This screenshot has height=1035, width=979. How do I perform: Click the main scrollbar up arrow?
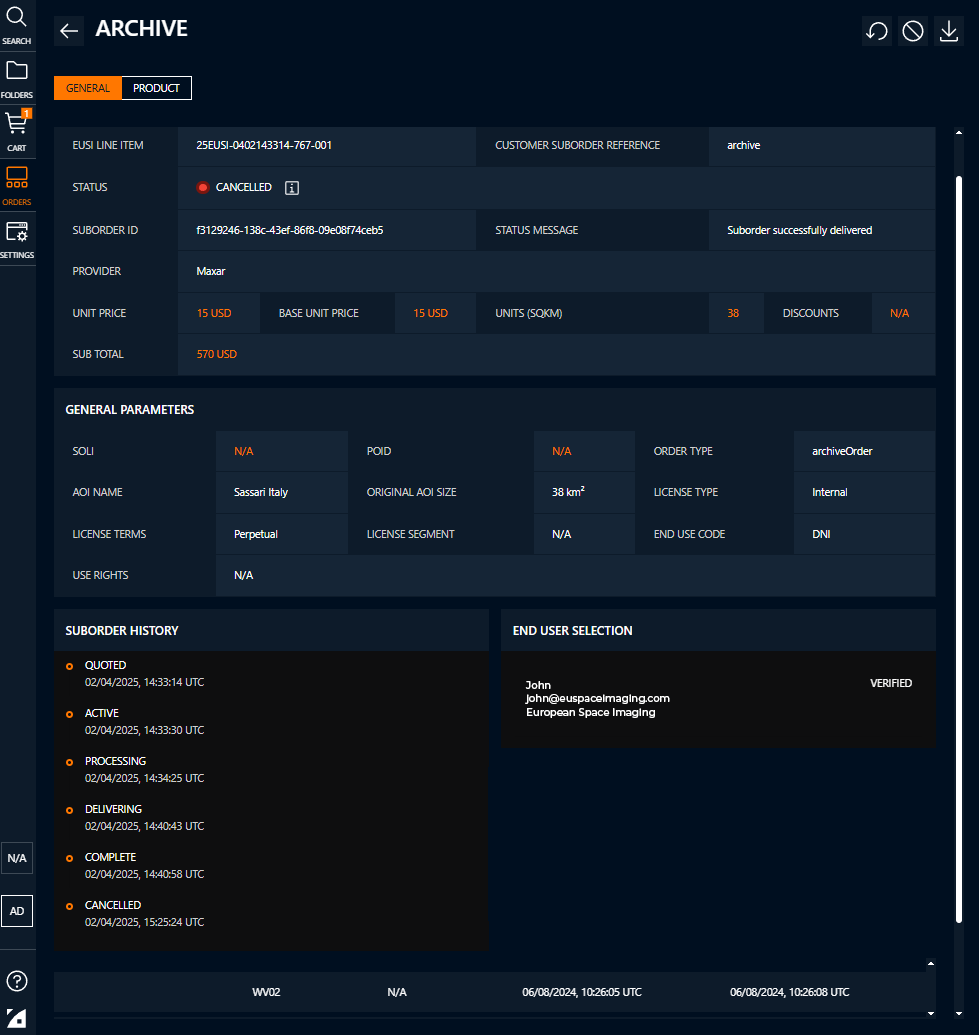[x=959, y=133]
